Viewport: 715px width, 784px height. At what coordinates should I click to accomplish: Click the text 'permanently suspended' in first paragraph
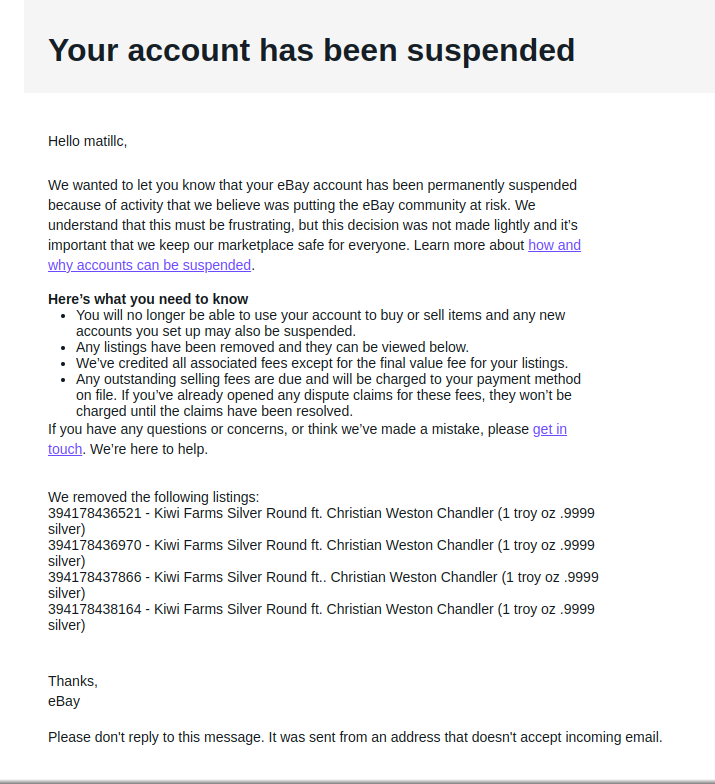tap(502, 186)
